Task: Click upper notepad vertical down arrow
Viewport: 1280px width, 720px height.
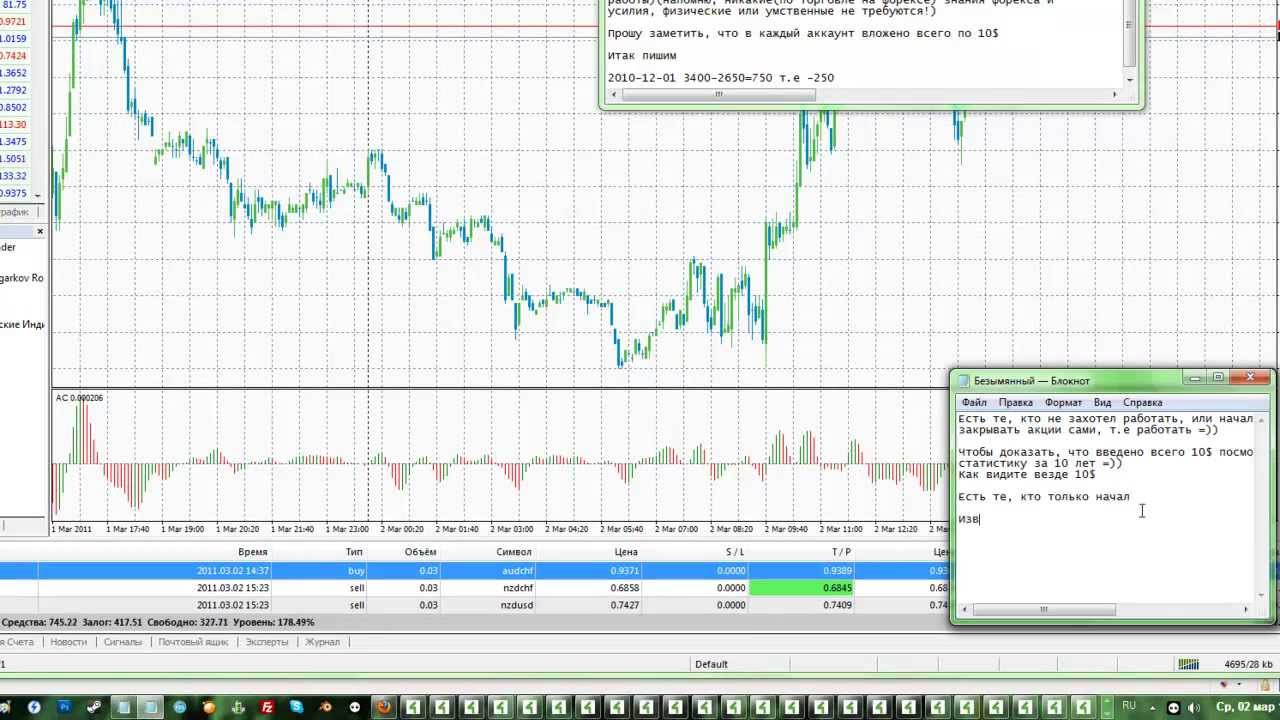Action: (1130, 79)
